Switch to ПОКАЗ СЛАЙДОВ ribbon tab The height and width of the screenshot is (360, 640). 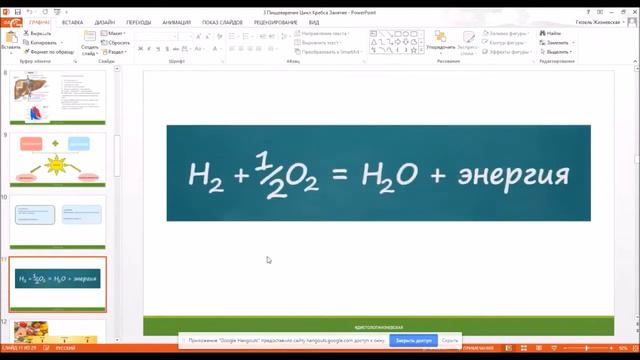[x=222, y=22]
